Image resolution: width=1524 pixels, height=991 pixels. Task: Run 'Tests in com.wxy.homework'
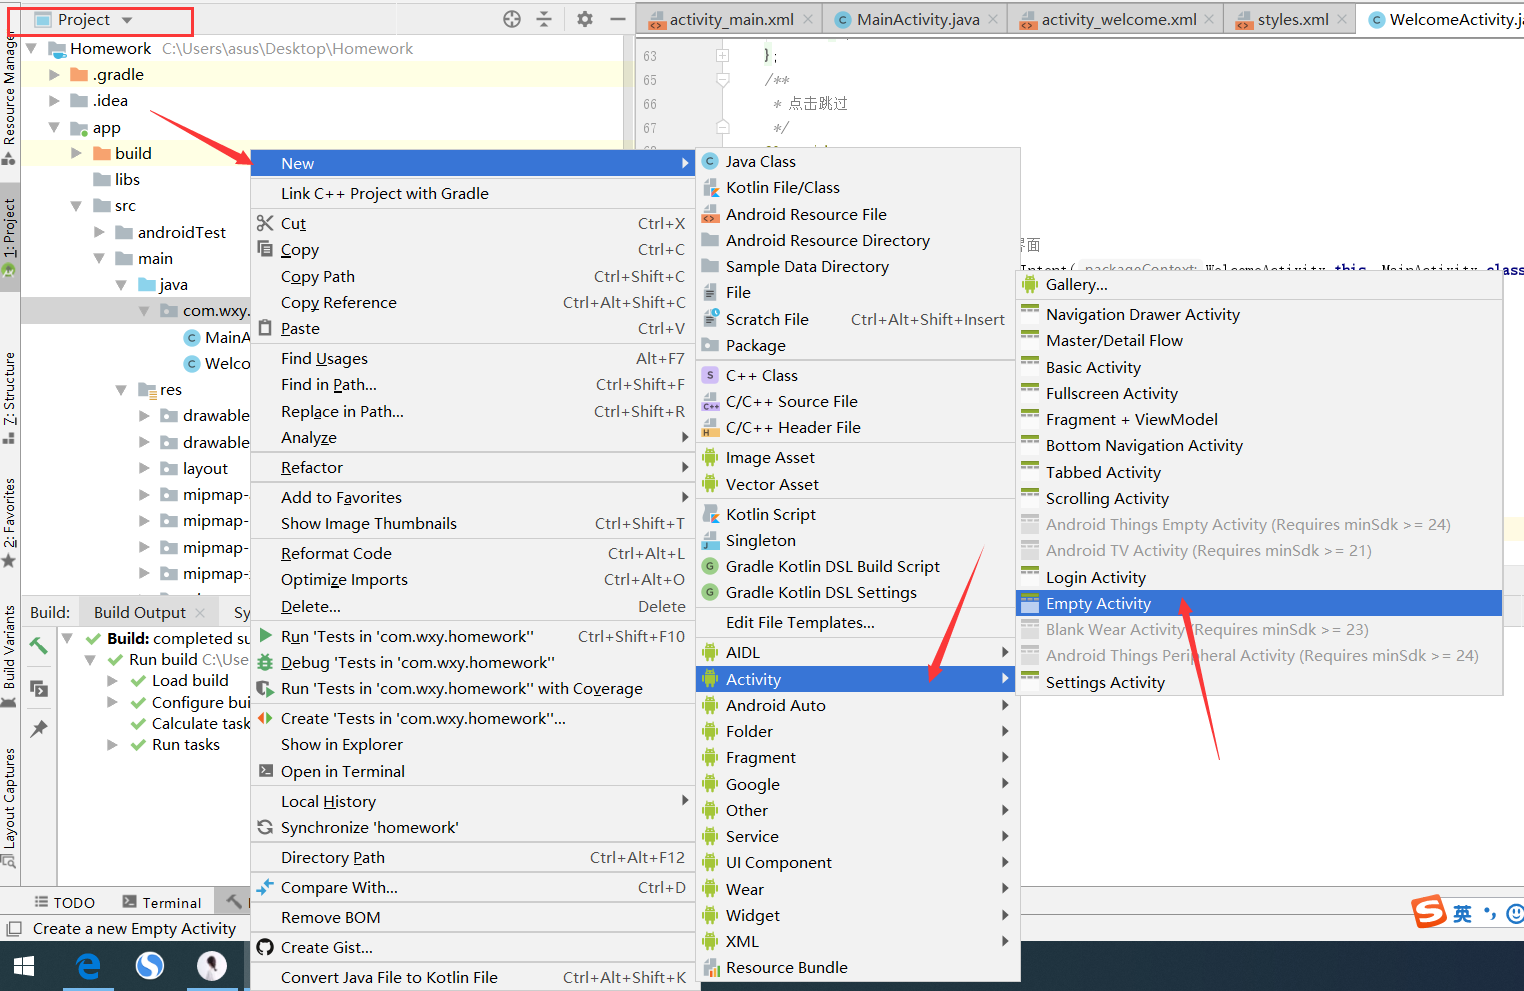point(472,636)
